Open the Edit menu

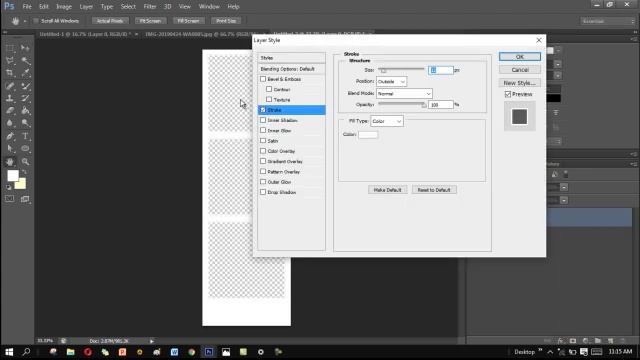(x=44, y=7)
